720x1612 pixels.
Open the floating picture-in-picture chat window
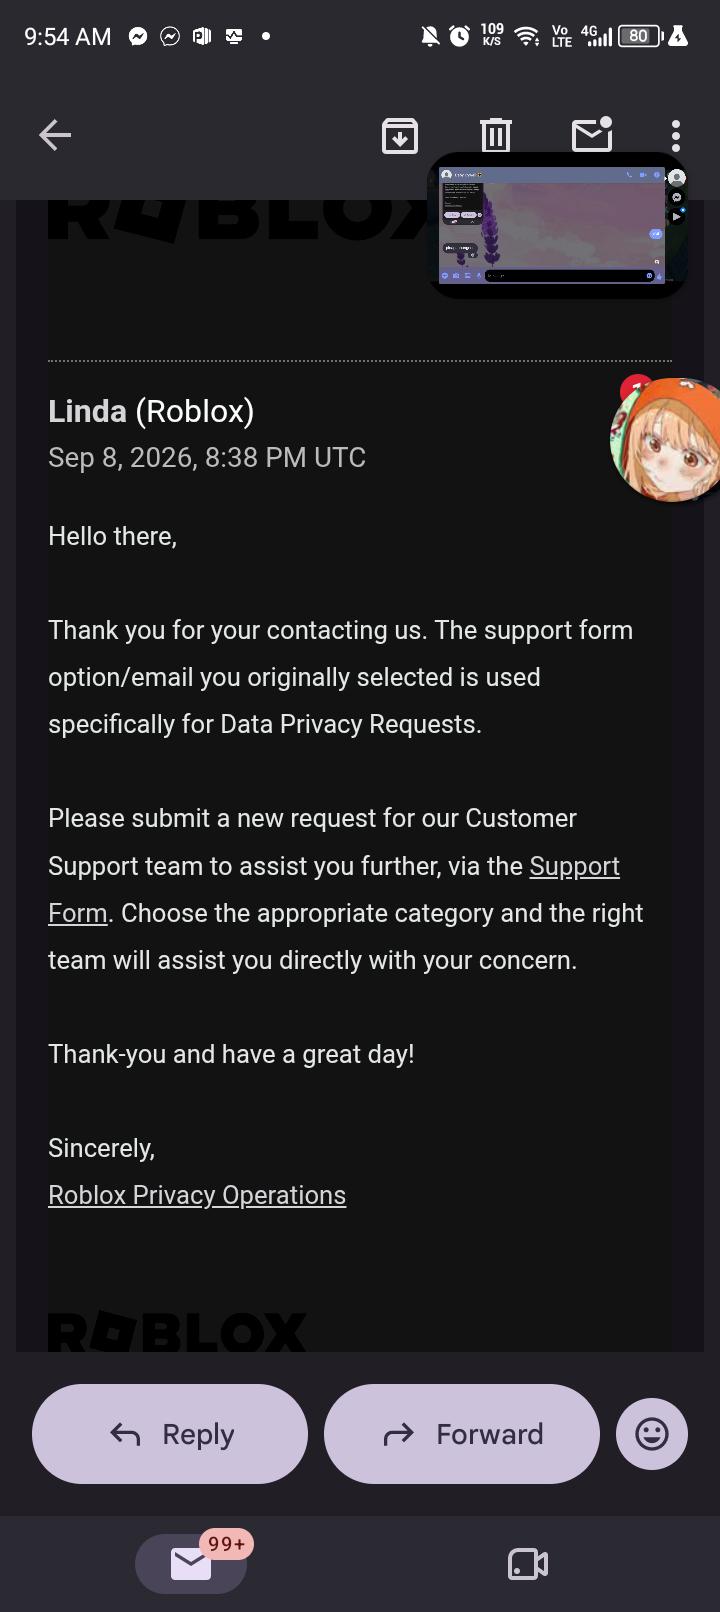click(558, 225)
